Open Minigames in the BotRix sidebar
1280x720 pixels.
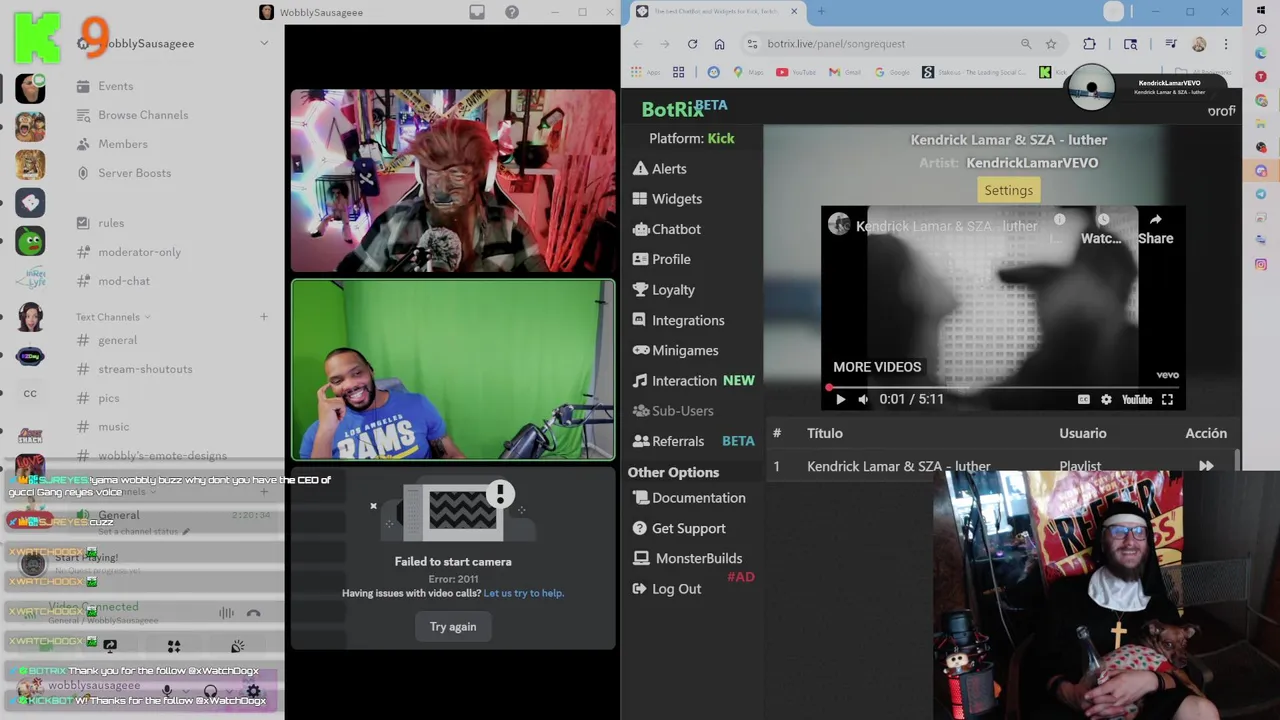(x=676, y=350)
